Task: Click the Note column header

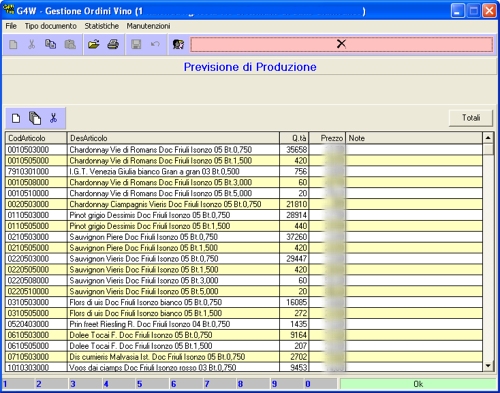Action: pyautogui.click(x=414, y=138)
